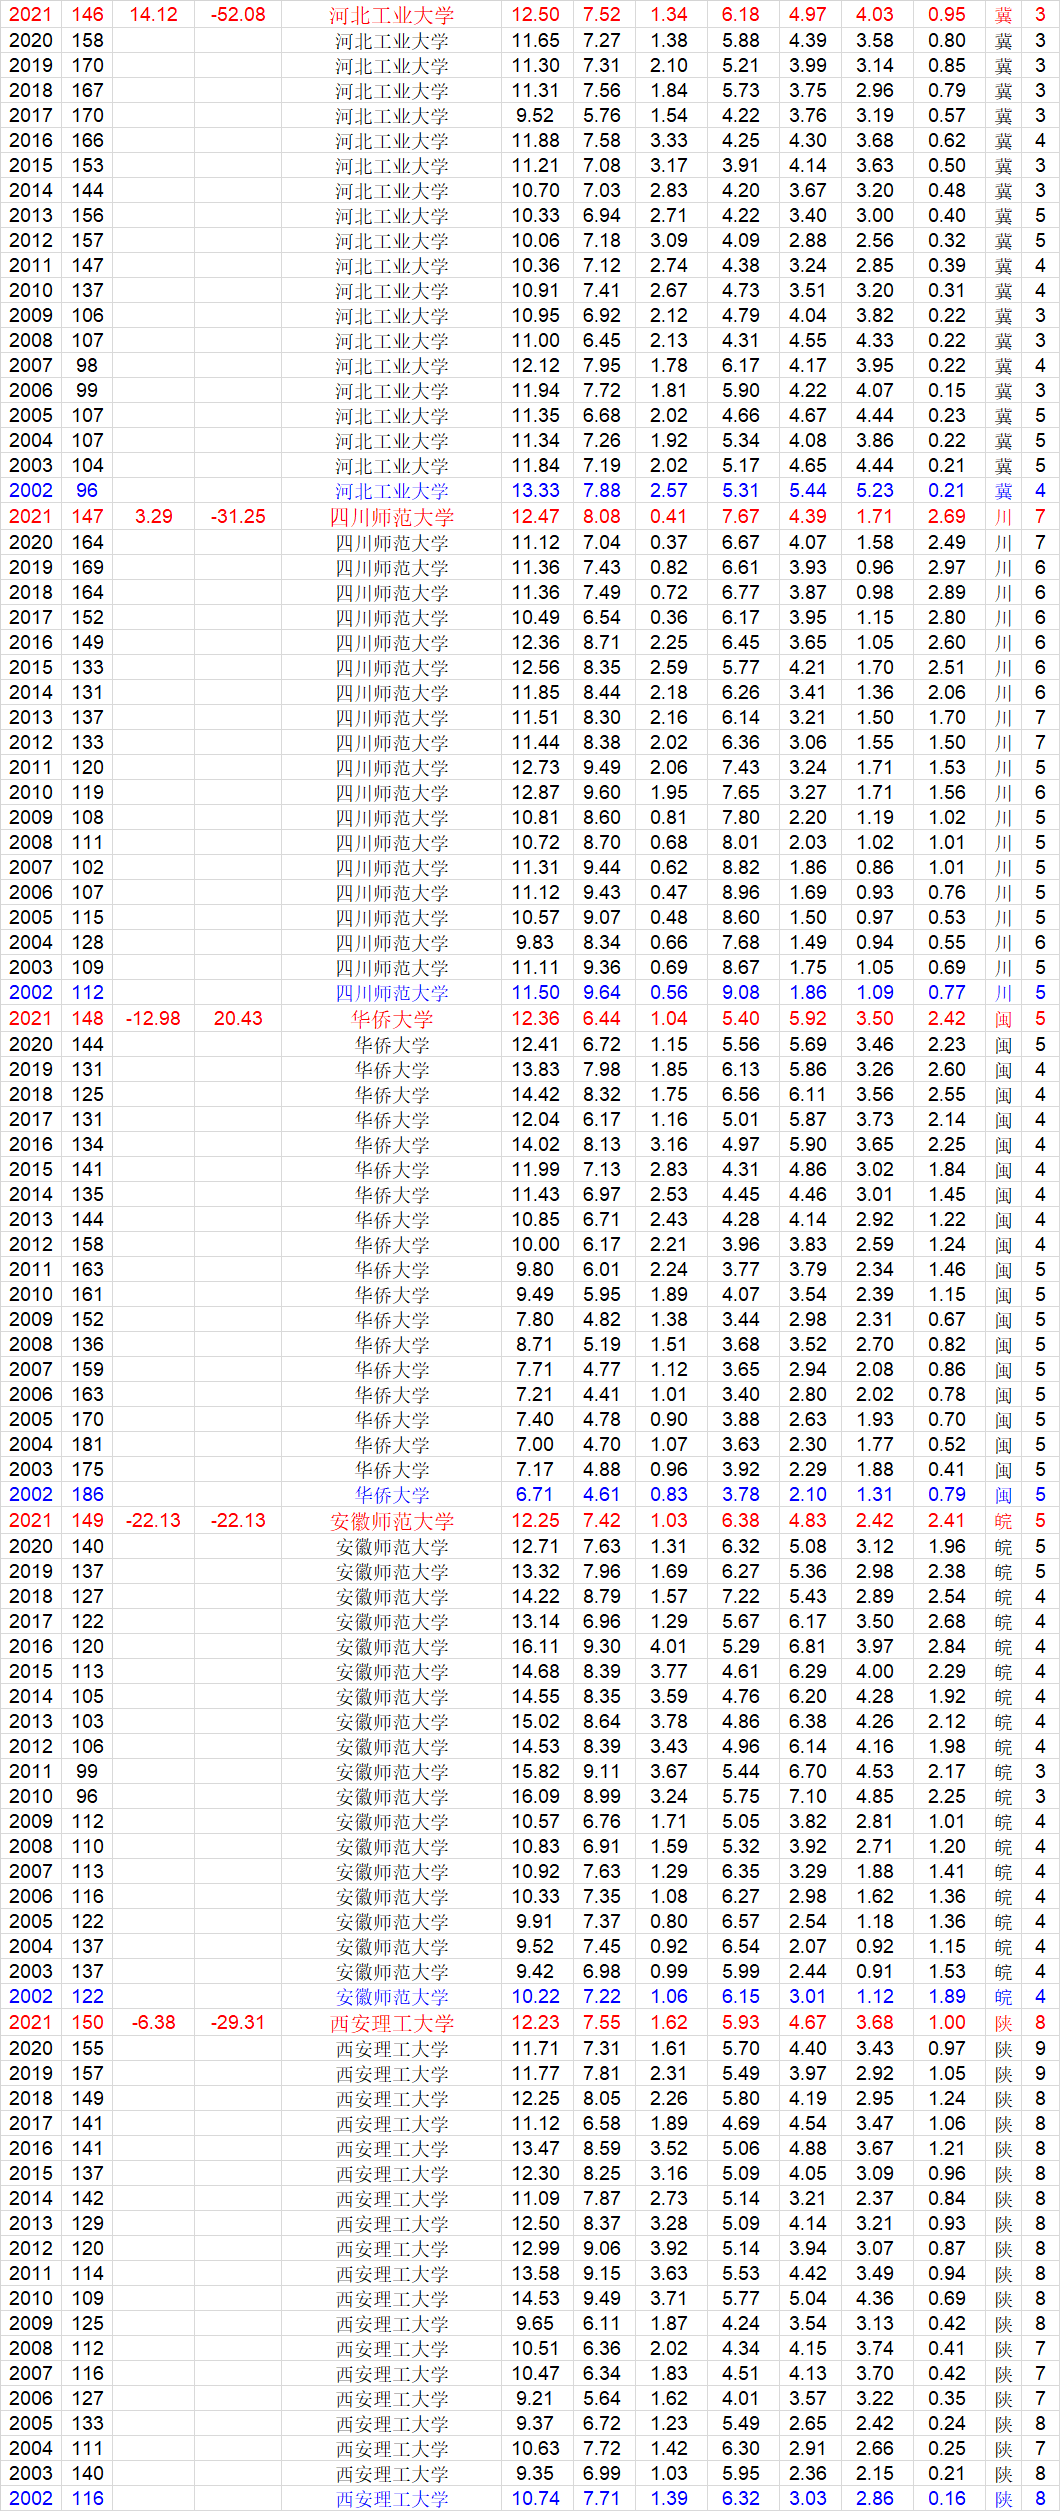This screenshot has height=2511, width=1060.
Task: Select the blue 华侨大学 cell in its 2002 row
Action: click(391, 1495)
